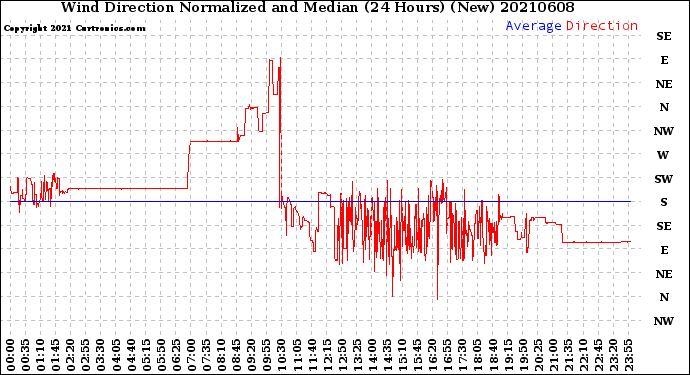Click the time label '19:15'

(508, 355)
